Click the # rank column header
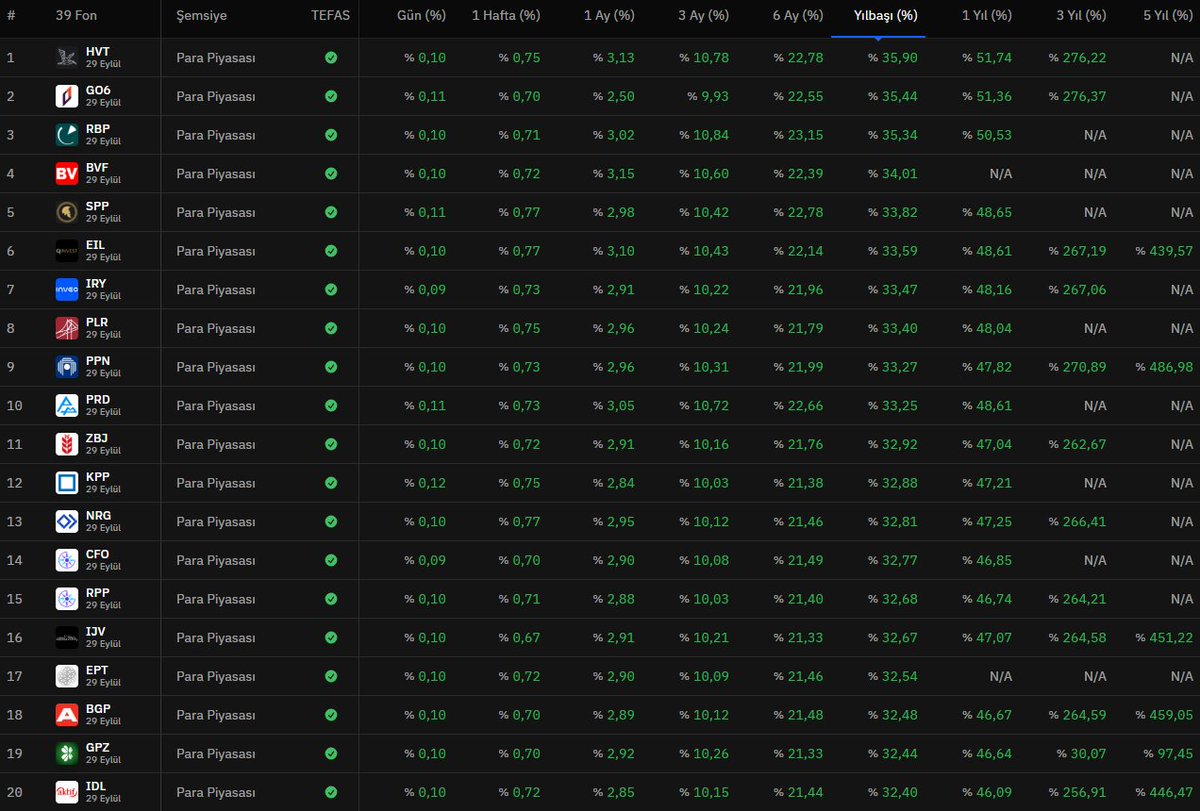This screenshot has width=1200, height=811. click(x=11, y=16)
